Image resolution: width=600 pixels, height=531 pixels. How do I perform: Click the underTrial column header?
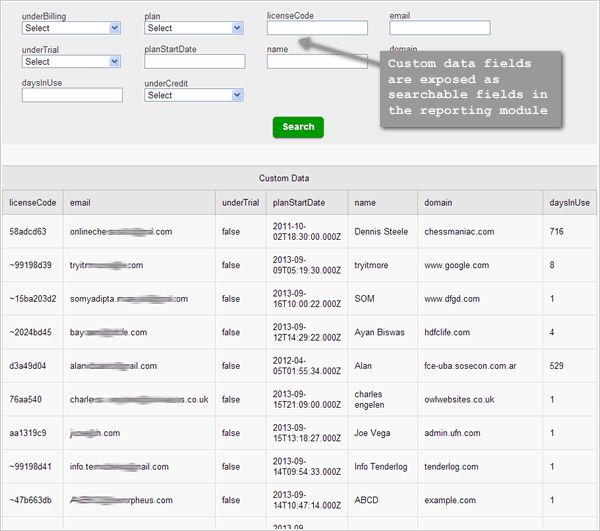pyautogui.click(x=240, y=203)
